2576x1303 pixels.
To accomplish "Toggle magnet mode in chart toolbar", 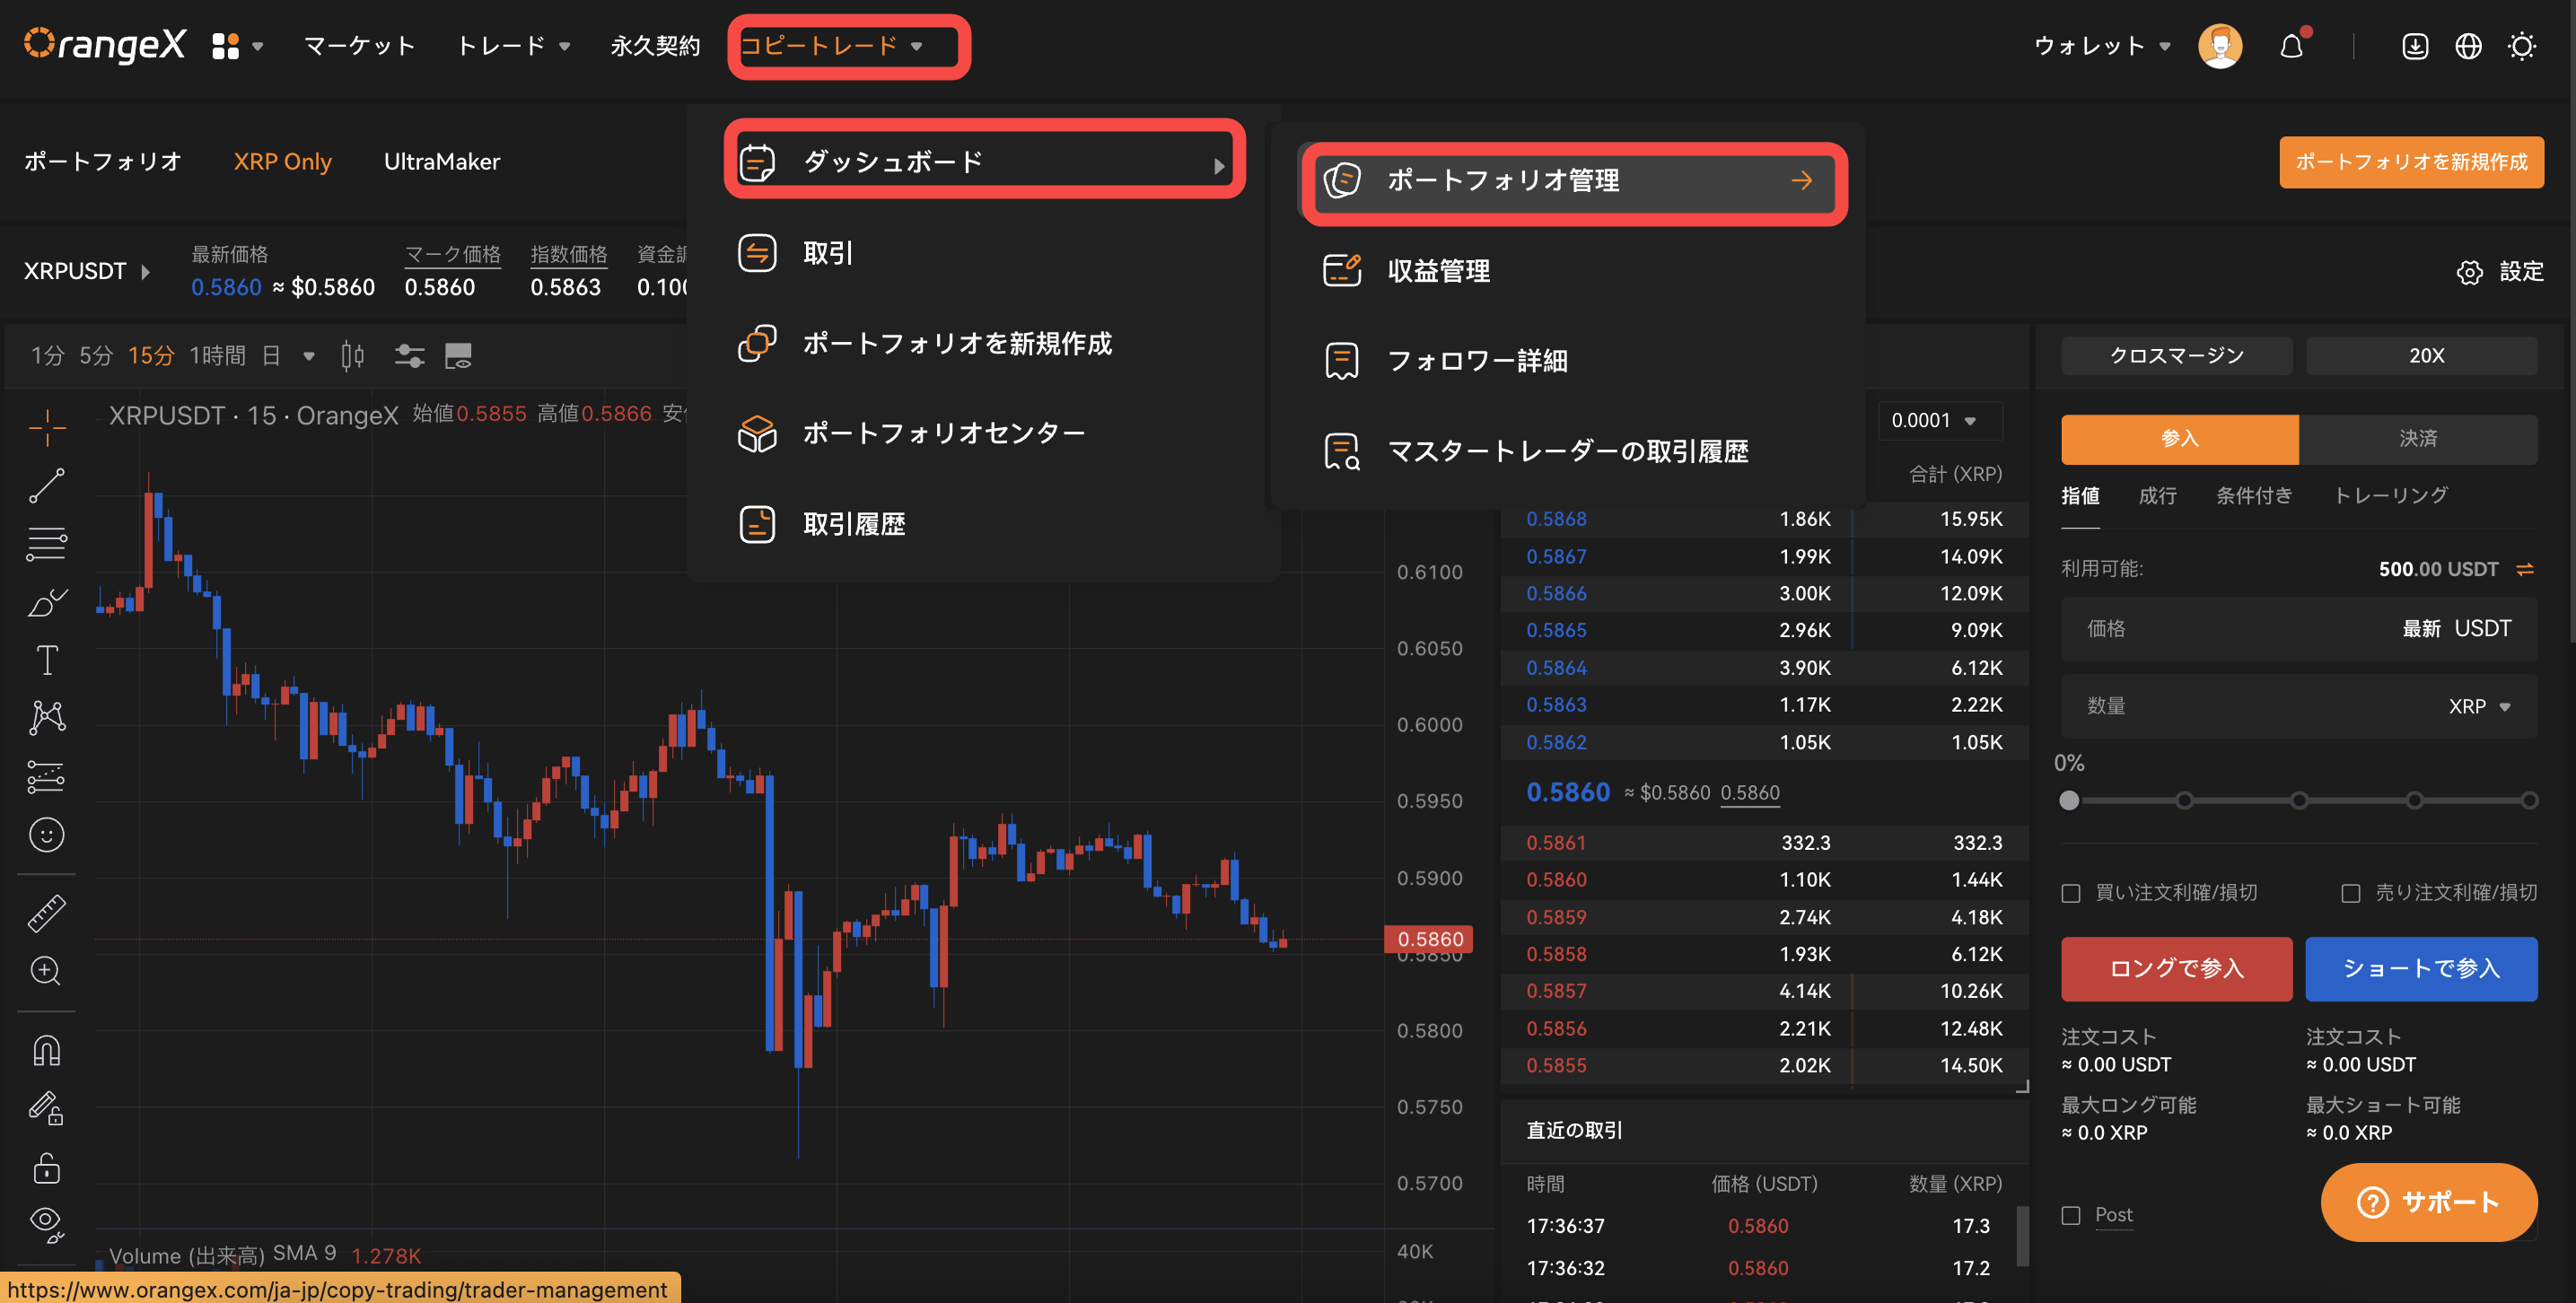I will pos(47,1050).
